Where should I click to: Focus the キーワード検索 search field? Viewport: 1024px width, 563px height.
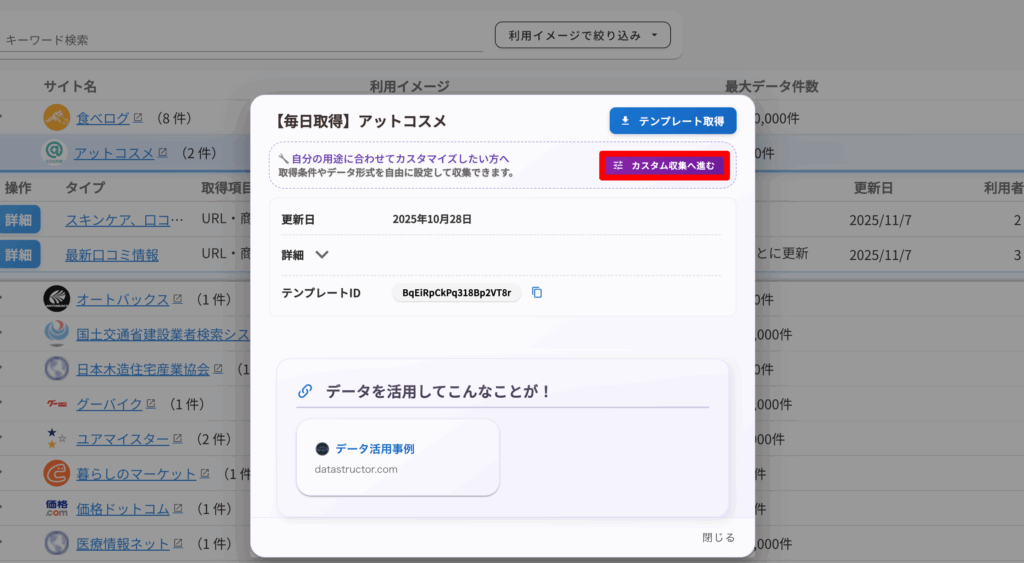pyautogui.click(x=240, y=40)
